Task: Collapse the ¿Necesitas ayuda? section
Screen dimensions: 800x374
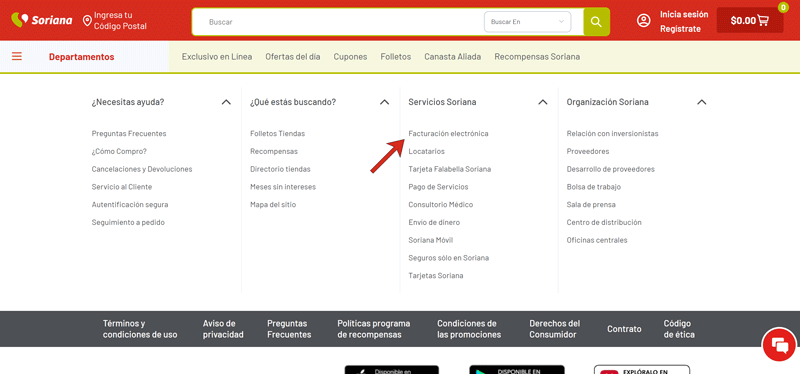Action: click(x=226, y=102)
